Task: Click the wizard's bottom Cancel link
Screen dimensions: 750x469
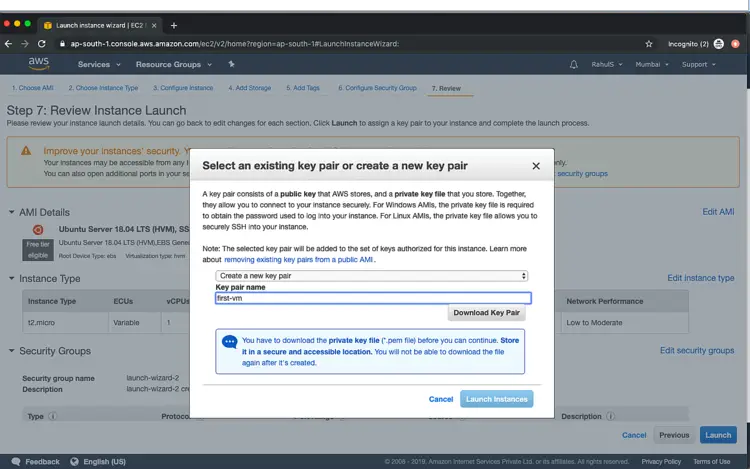Action: click(x=634, y=435)
